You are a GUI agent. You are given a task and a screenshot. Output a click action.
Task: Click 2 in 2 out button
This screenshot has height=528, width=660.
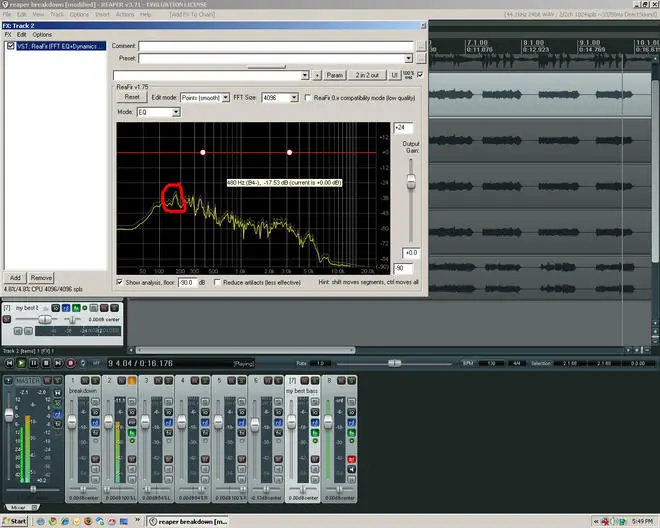coord(367,75)
